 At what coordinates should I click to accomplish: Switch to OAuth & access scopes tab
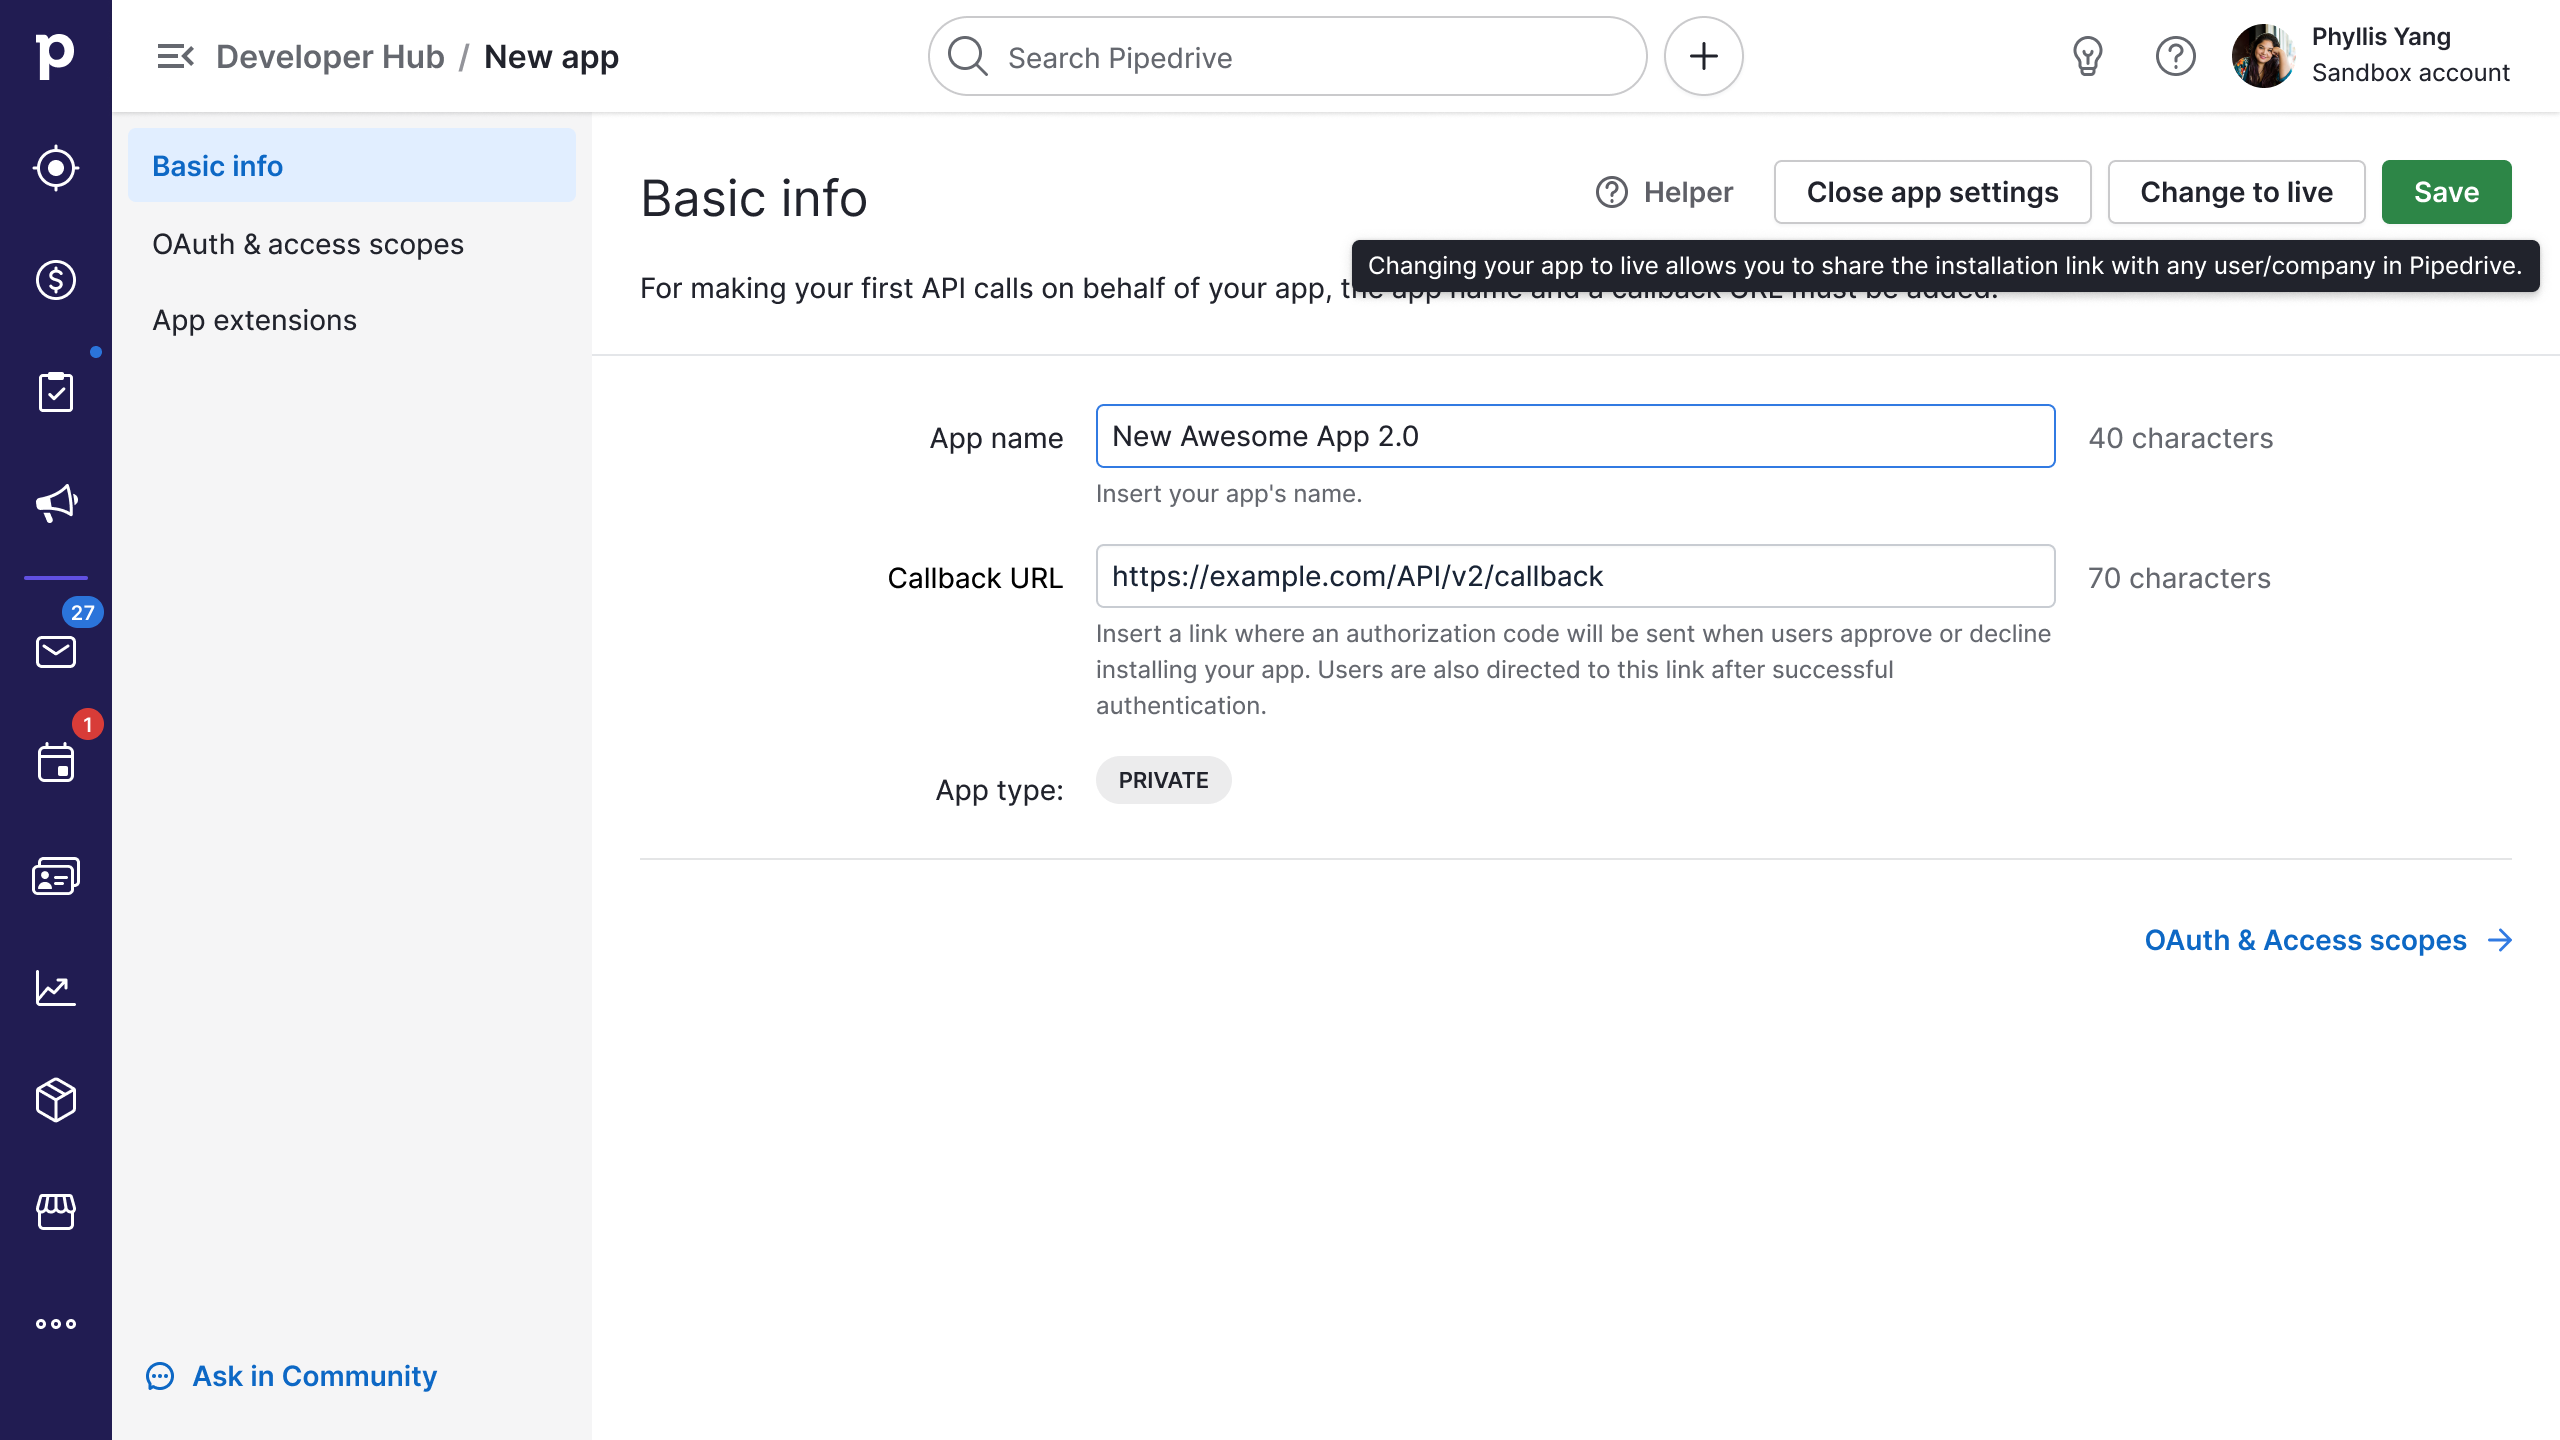(308, 244)
